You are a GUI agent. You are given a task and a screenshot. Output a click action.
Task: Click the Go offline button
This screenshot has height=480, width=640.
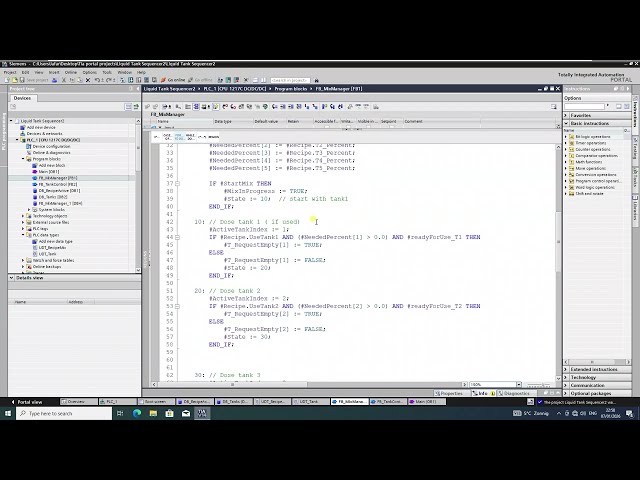point(200,80)
